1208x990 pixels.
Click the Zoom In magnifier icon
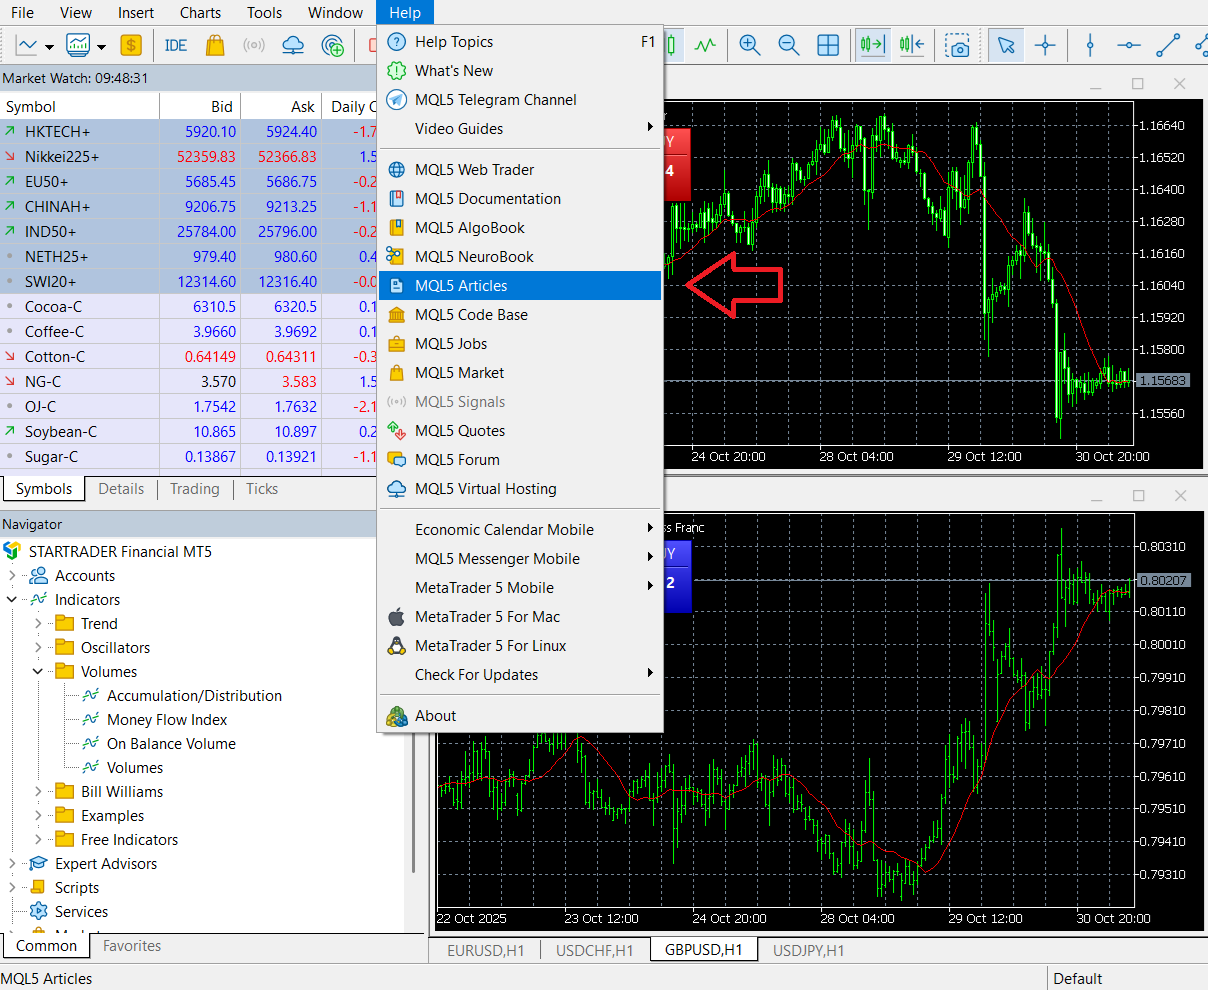pyautogui.click(x=749, y=45)
